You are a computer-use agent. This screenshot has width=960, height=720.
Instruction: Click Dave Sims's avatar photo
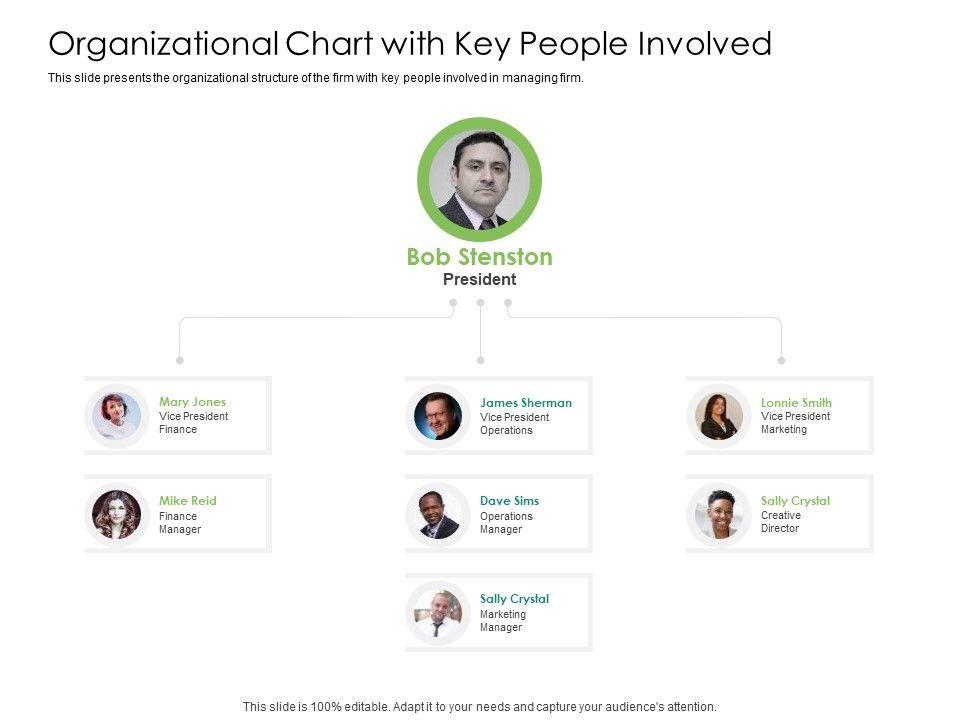(x=438, y=514)
